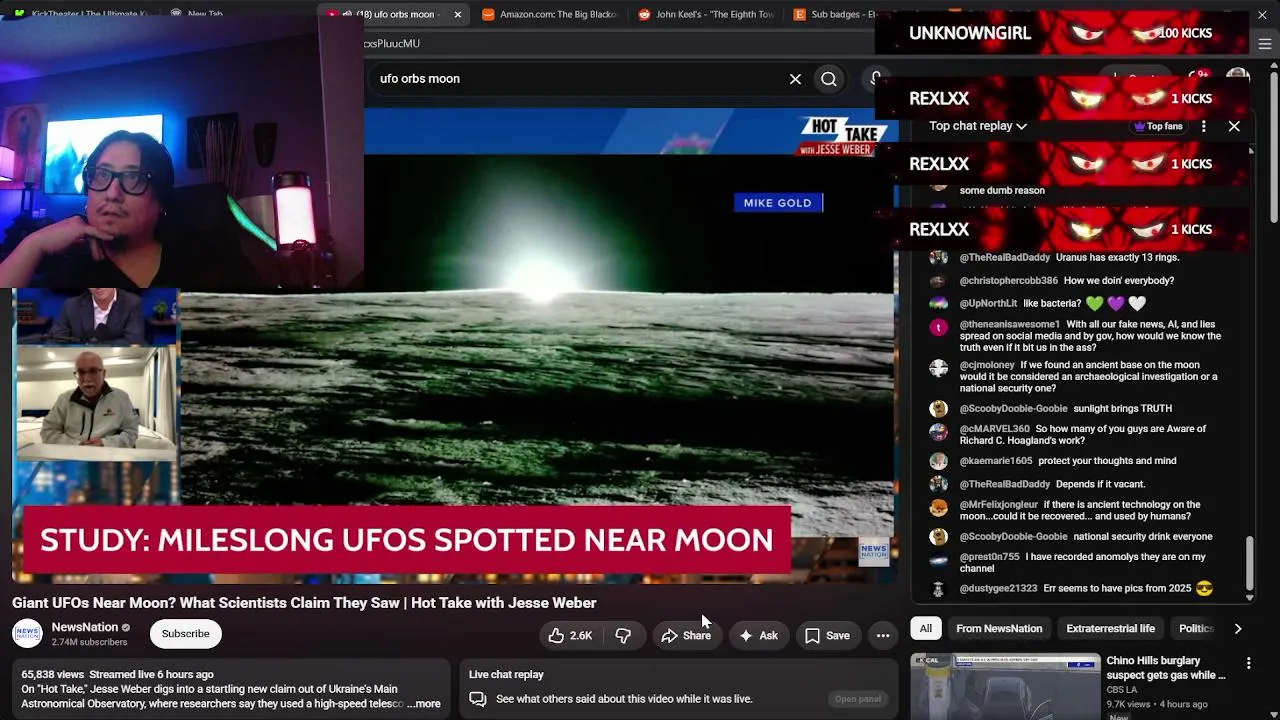Switch to the Amazon.com Big Black browser tab
This screenshot has height=720, width=1280.
click(548, 14)
